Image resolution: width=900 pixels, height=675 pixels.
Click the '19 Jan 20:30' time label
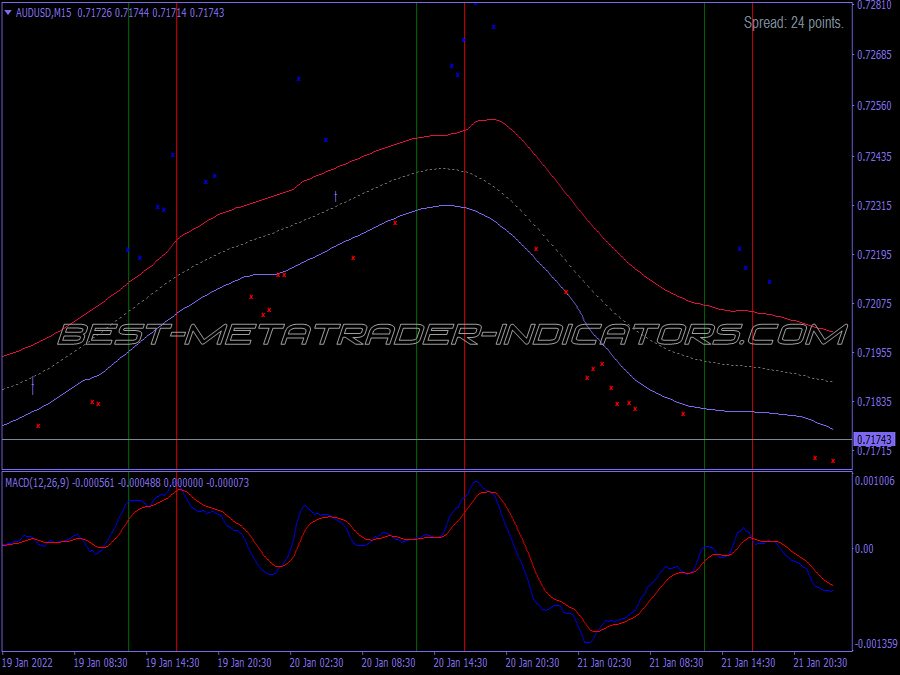click(245, 663)
